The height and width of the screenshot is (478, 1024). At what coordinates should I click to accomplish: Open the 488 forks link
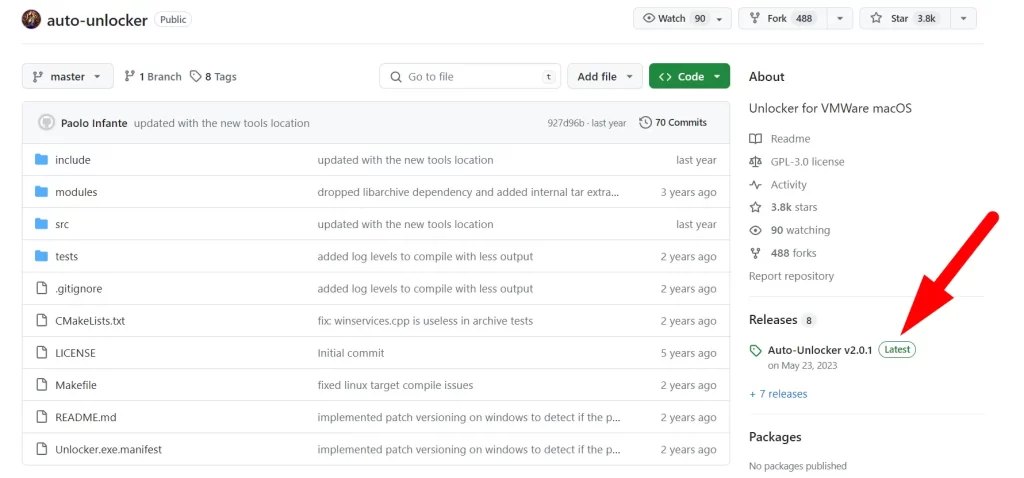point(793,253)
